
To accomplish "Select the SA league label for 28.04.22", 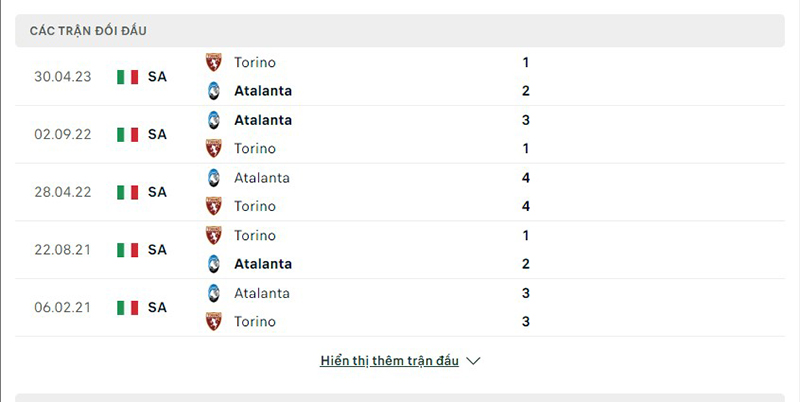I will pyautogui.click(x=157, y=192).
